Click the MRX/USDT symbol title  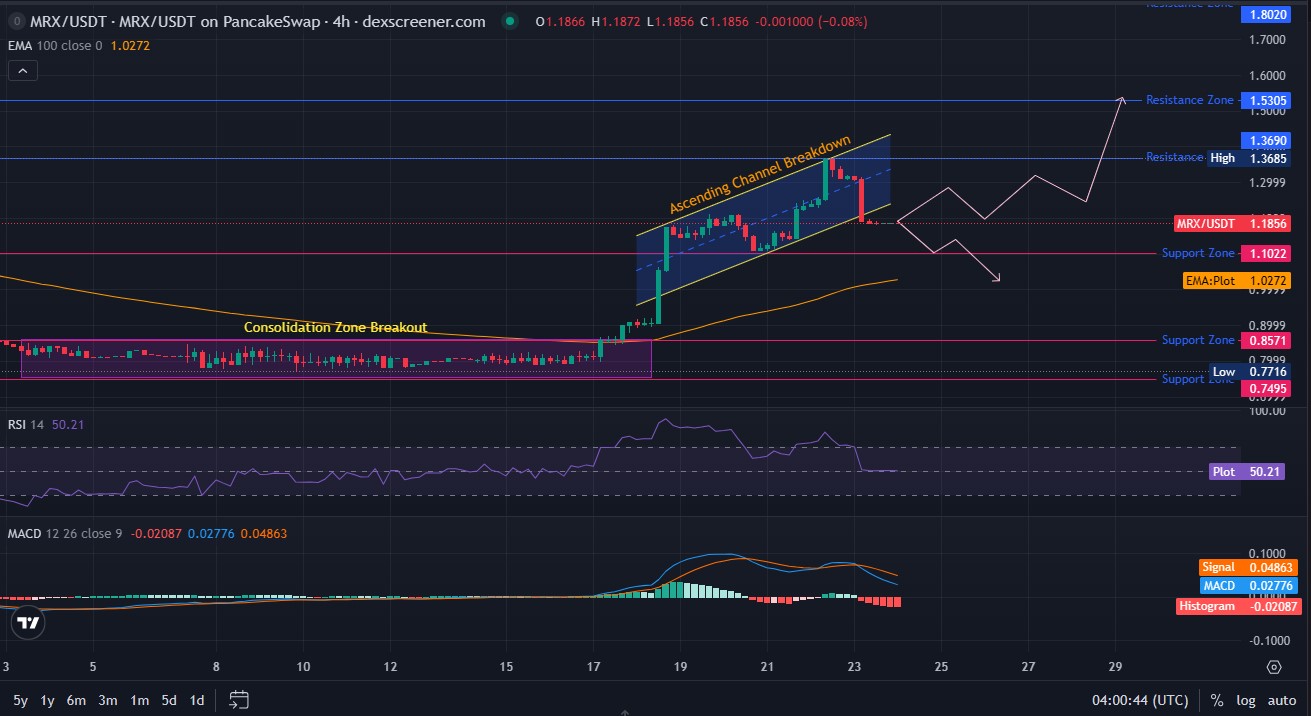point(256,21)
